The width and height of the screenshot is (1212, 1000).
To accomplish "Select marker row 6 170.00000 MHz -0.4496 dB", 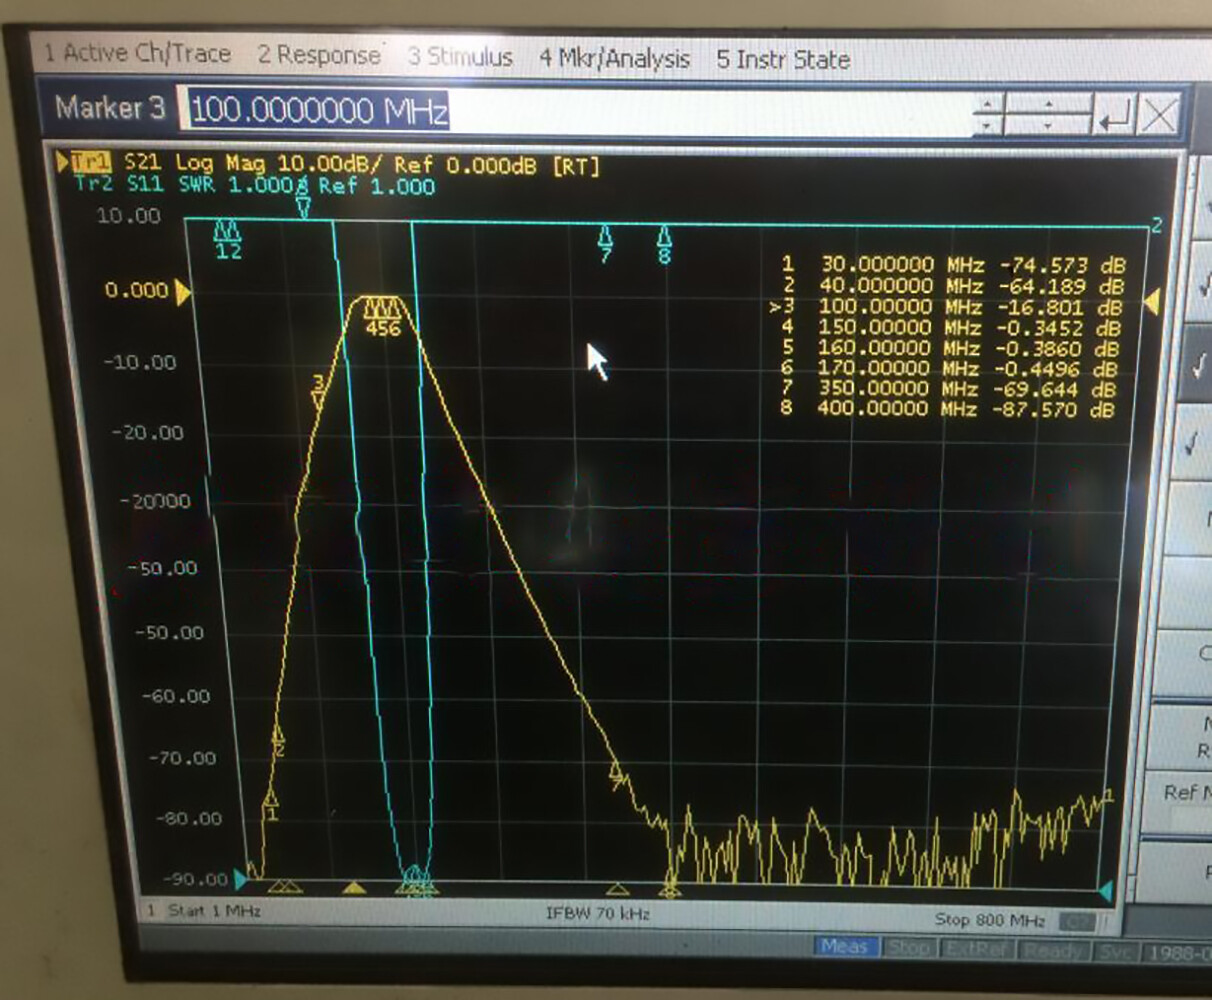I will point(950,368).
